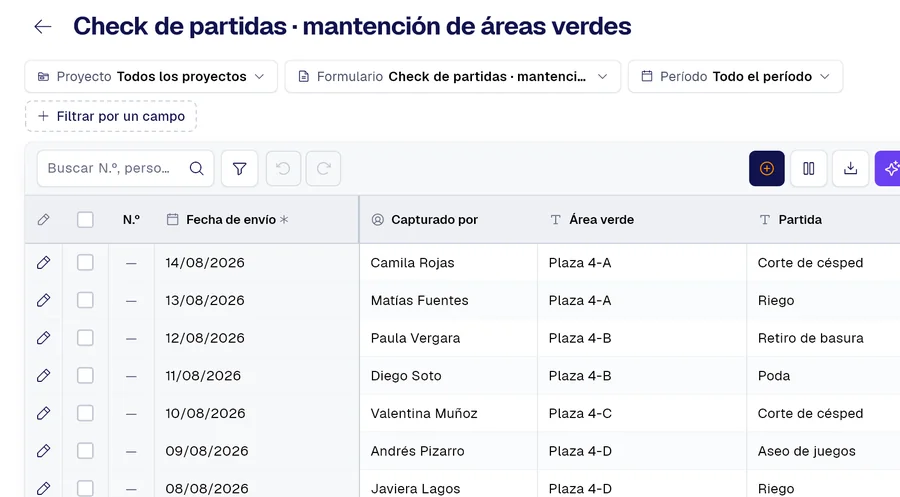This screenshot has height=497, width=900.
Task: Select the checkbox for Andrés Pizarro row
Action: coord(85,451)
